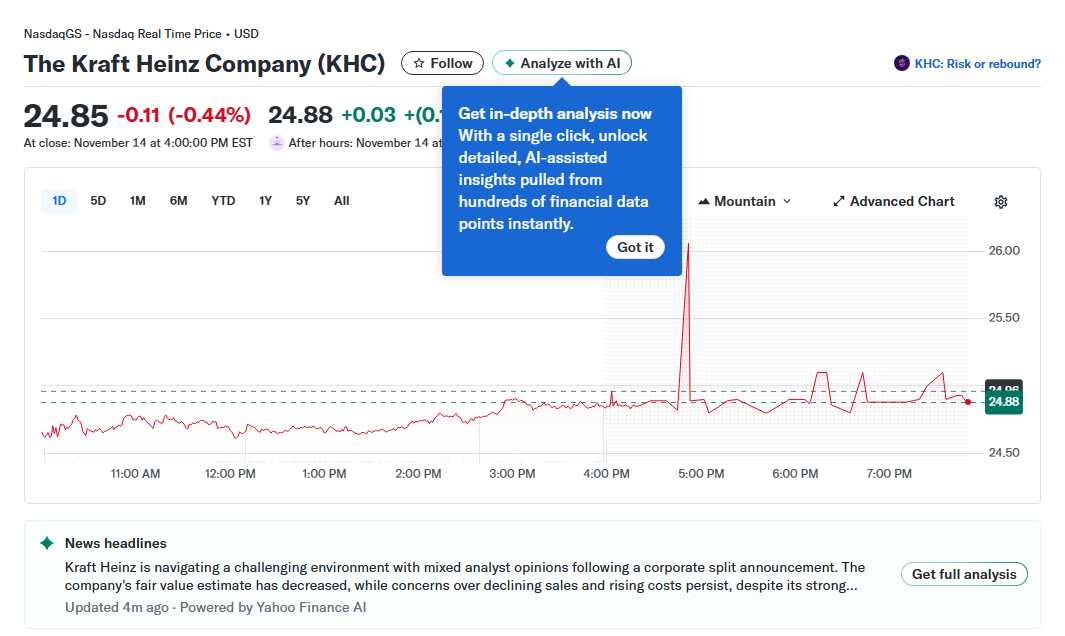Launch Analyze with AI
Screen dimensions: 1065x636
pyautogui.click(x=562, y=62)
